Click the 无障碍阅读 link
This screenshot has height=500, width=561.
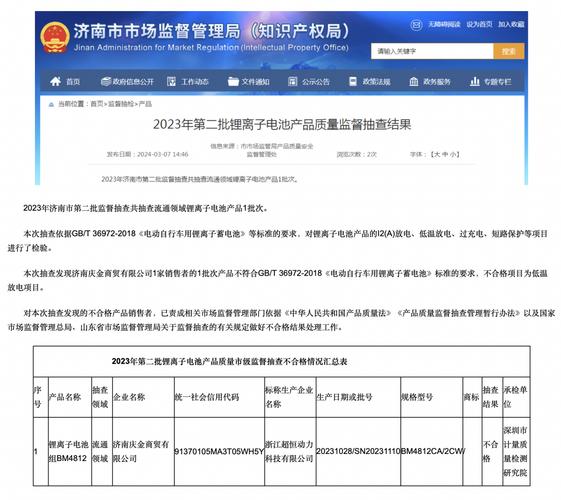coord(444,24)
